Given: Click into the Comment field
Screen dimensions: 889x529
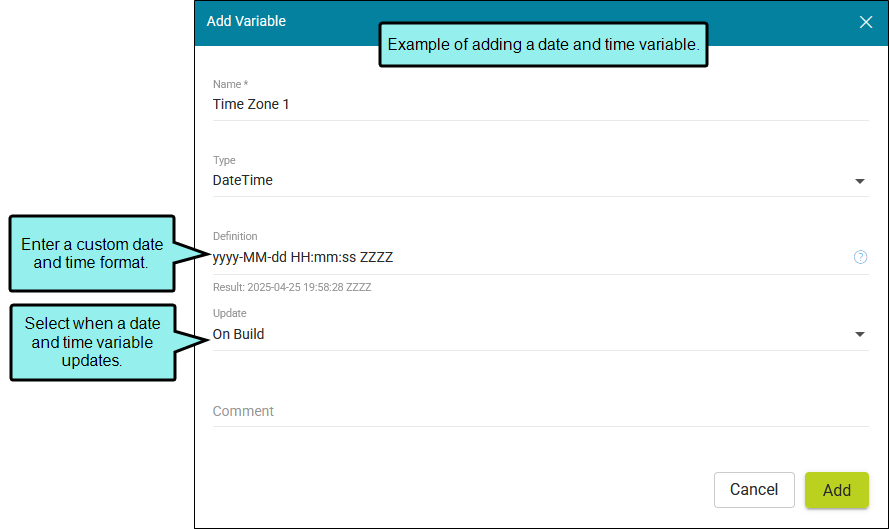Looking at the screenshot, I should (540, 411).
